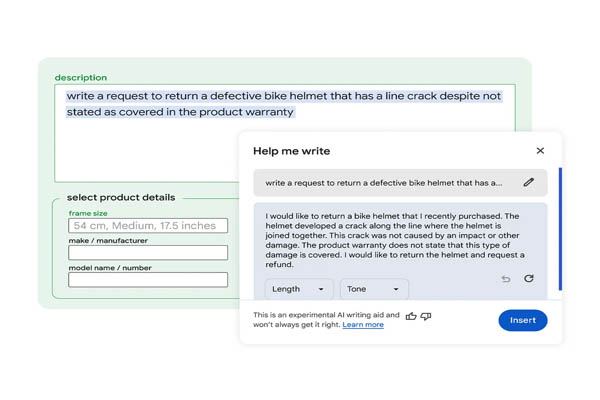Open the Tone dropdown
Screen dimensions: 600x400
point(374,289)
